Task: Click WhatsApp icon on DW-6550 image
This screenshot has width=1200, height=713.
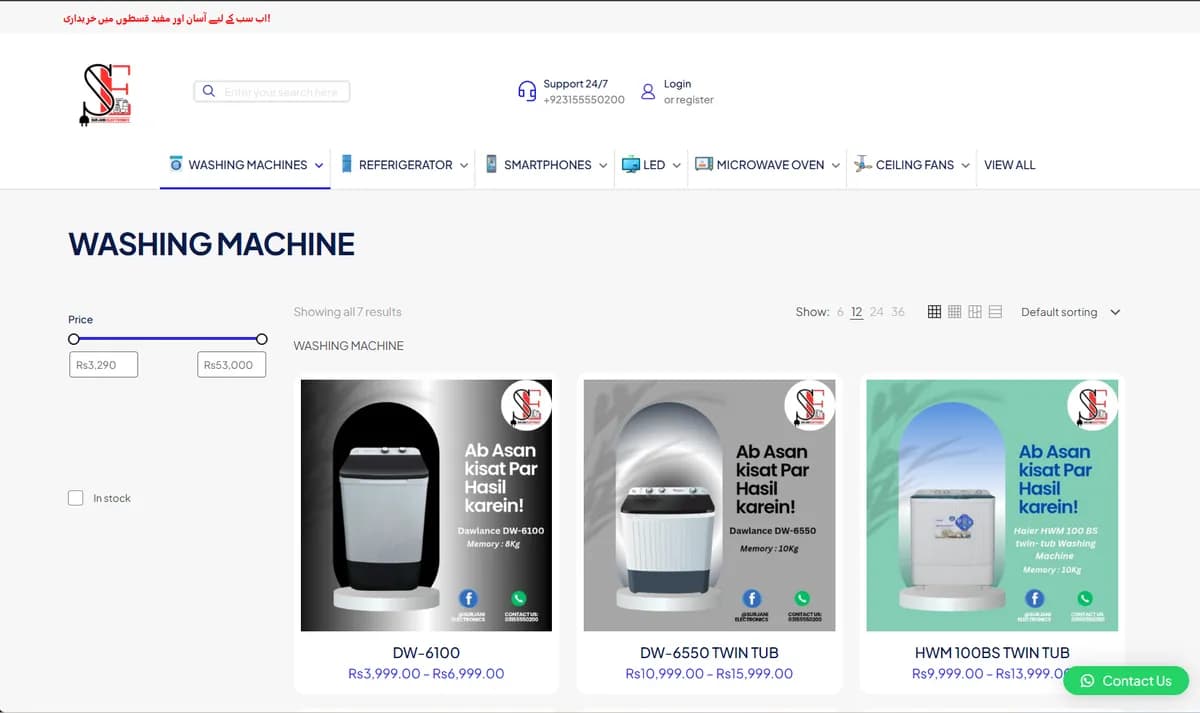Action: click(801, 598)
